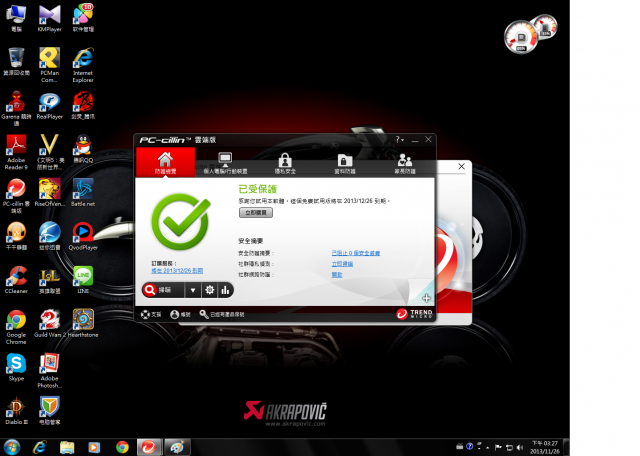Select the RiseOfVenice desktop shortcut
The image size is (640, 456).
(49, 193)
